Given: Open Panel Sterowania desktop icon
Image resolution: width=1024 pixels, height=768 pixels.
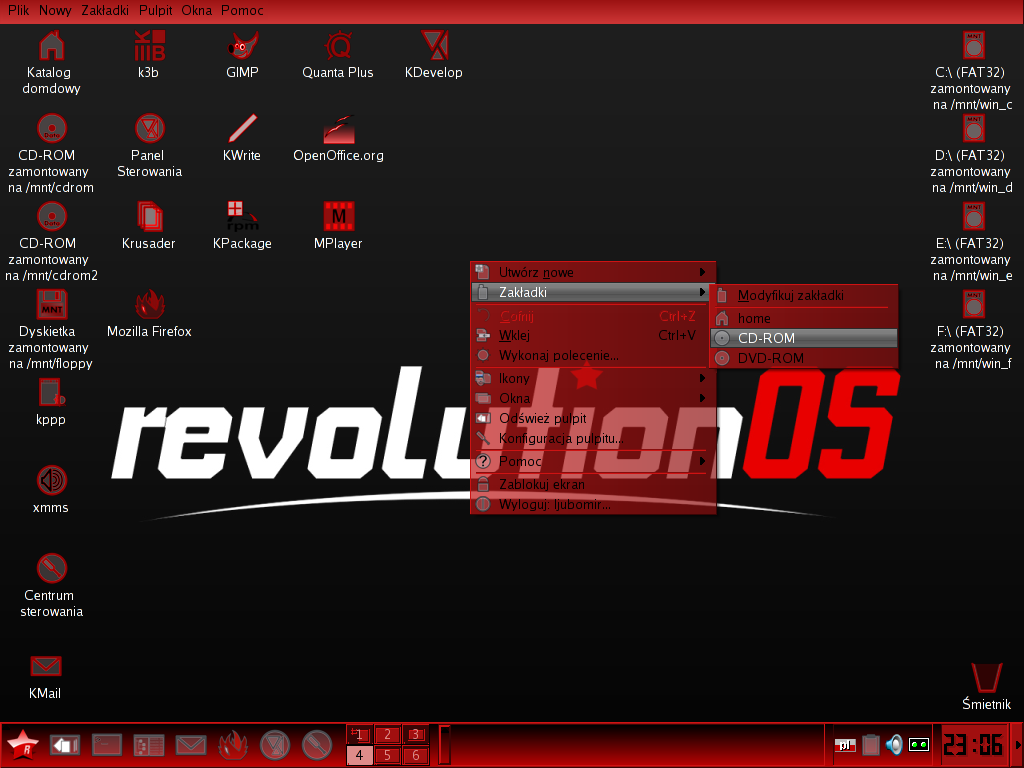Looking at the screenshot, I should tap(150, 129).
